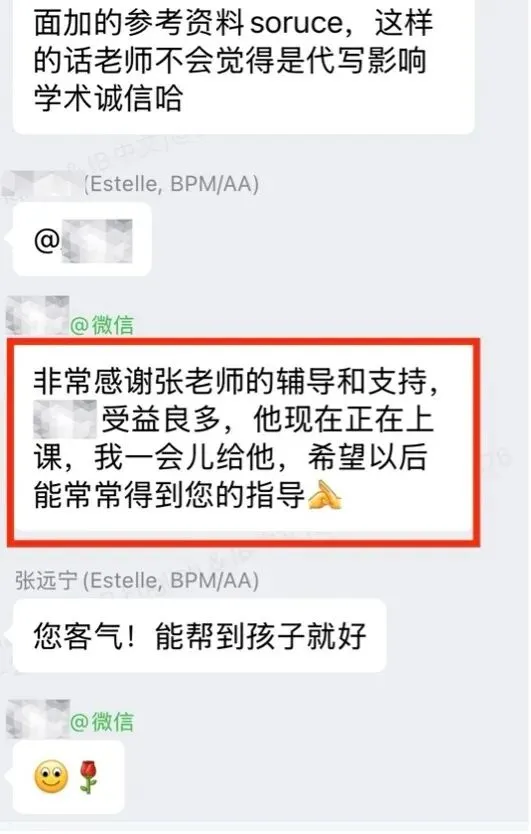
Task: Click blurred mentioned name after @ symbol
Action: pos(97,241)
